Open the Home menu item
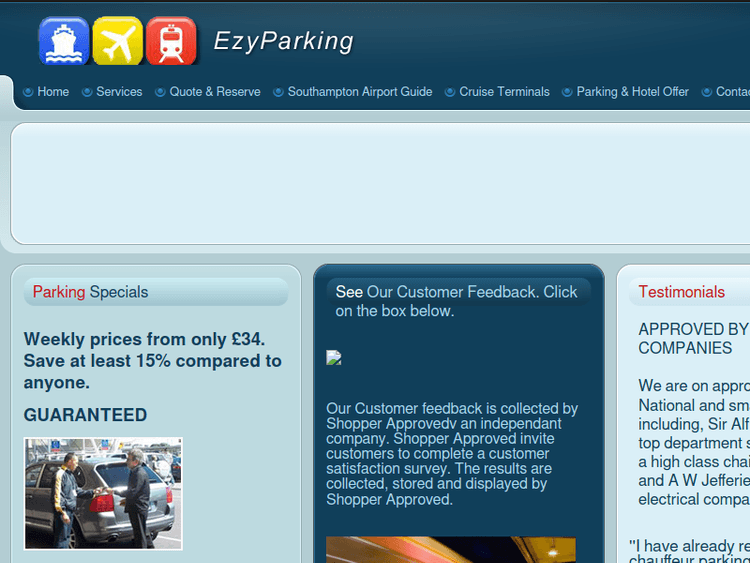 [x=53, y=91]
